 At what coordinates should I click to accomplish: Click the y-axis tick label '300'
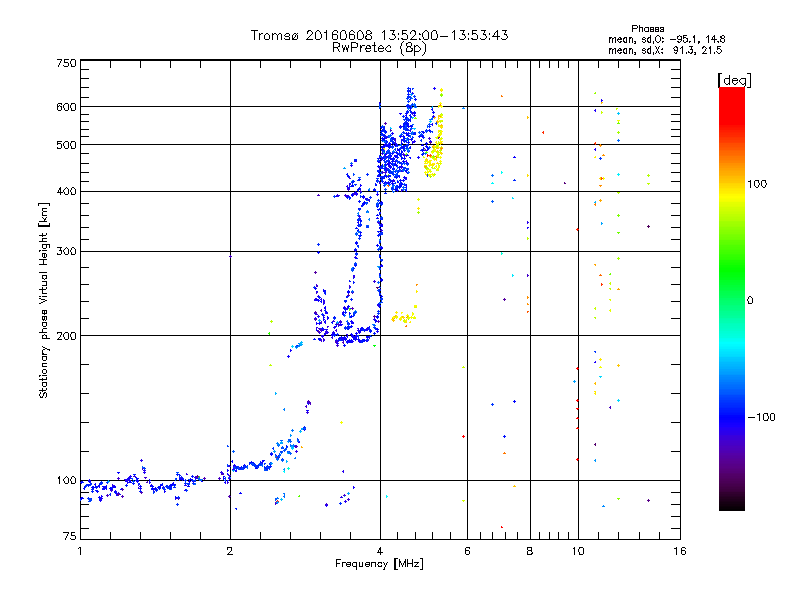(66, 252)
